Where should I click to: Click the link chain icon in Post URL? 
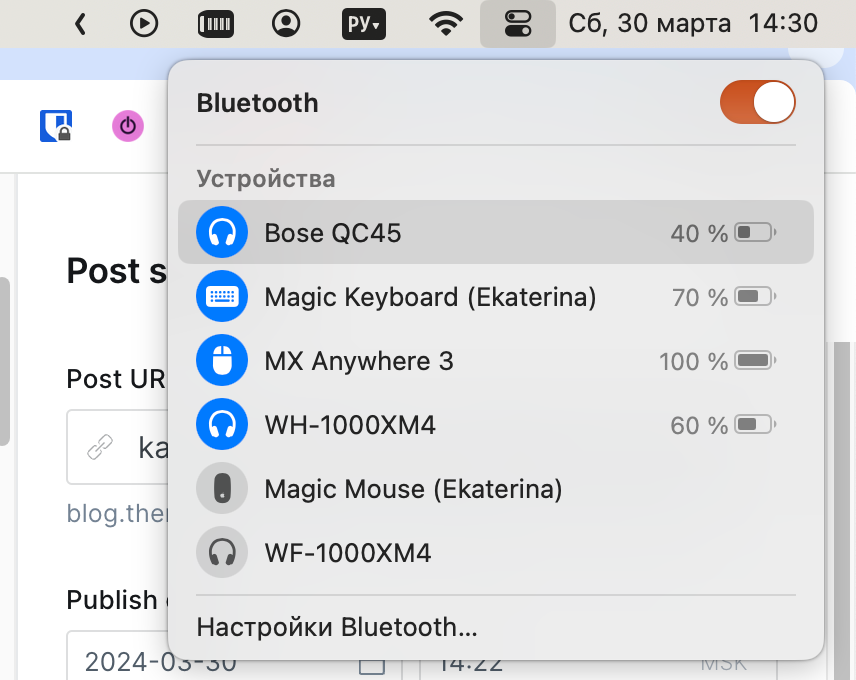point(100,448)
